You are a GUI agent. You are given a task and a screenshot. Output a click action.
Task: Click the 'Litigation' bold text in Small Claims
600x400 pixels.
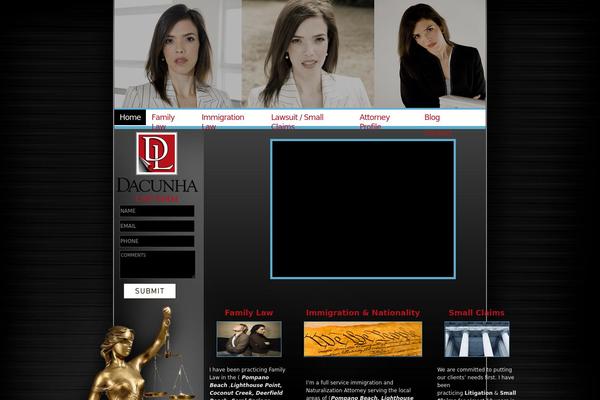478,393
